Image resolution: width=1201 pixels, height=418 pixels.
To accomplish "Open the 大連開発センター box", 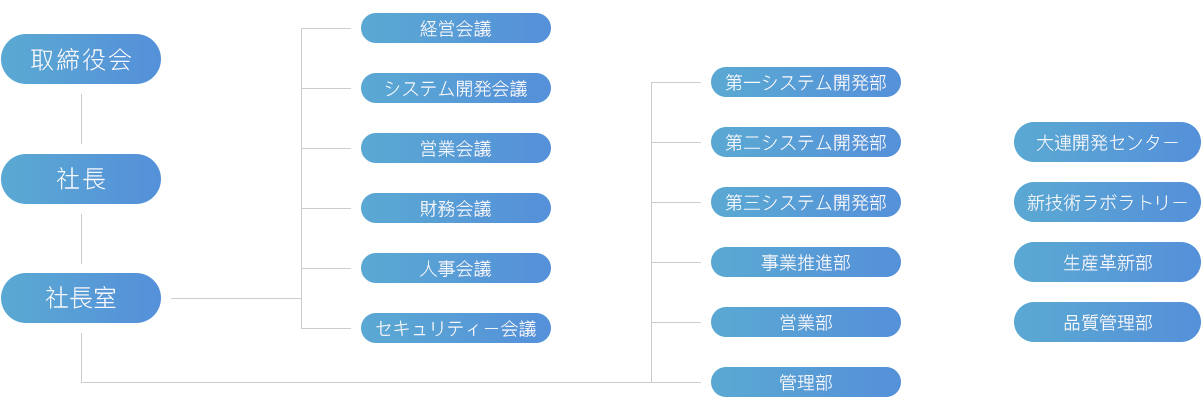I will 1107,142.
